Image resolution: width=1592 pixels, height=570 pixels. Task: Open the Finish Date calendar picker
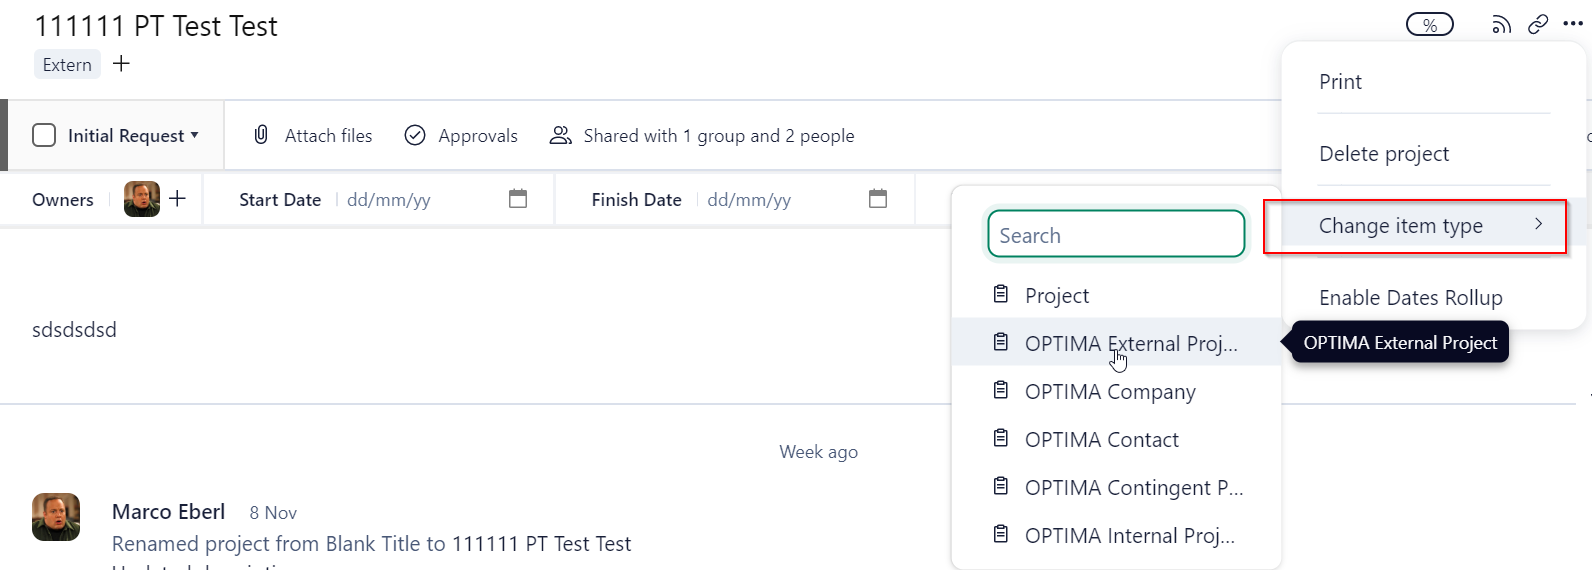click(878, 199)
